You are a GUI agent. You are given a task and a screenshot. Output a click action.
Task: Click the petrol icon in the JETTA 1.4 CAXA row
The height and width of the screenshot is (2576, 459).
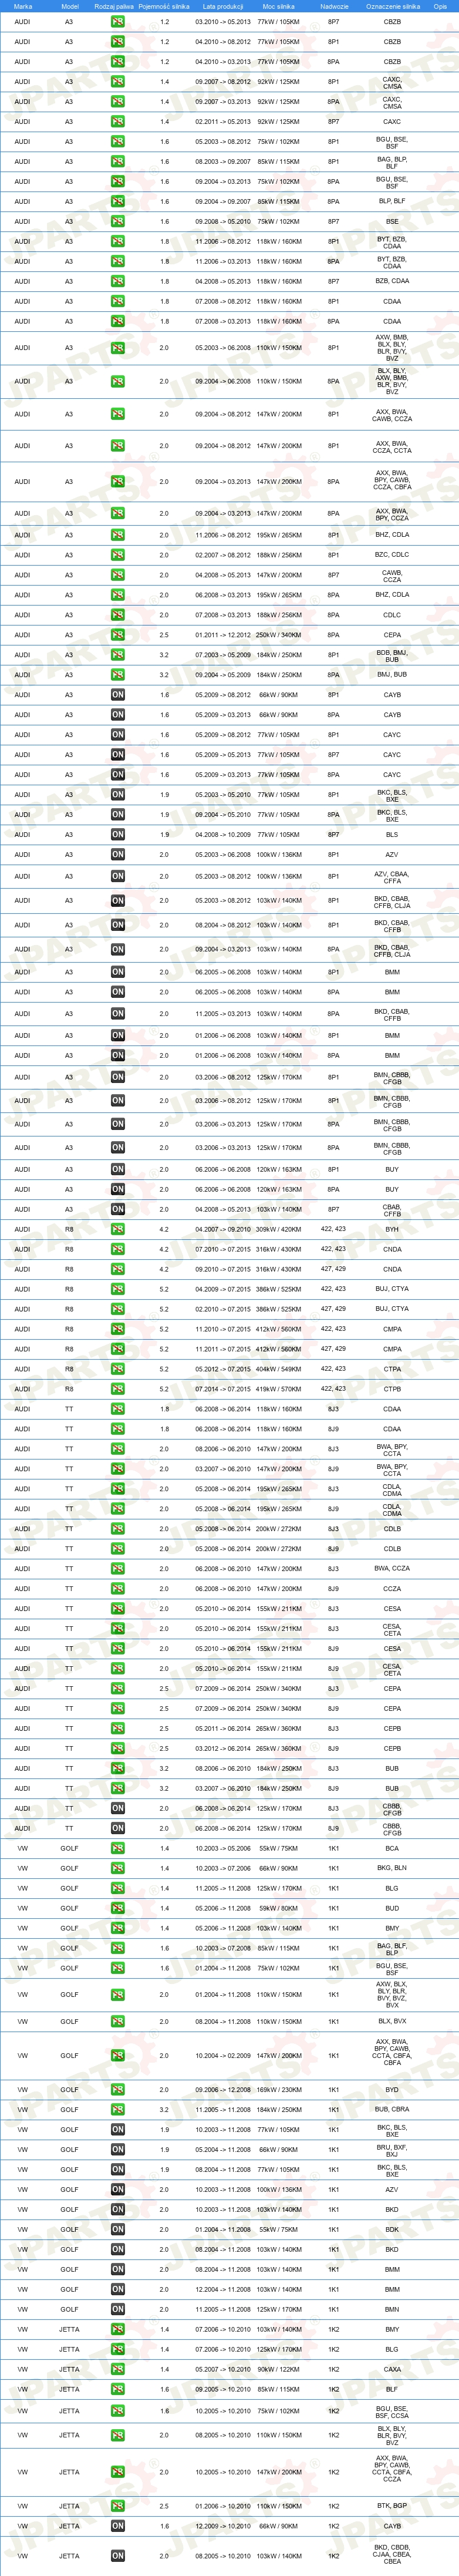click(x=118, y=2369)
